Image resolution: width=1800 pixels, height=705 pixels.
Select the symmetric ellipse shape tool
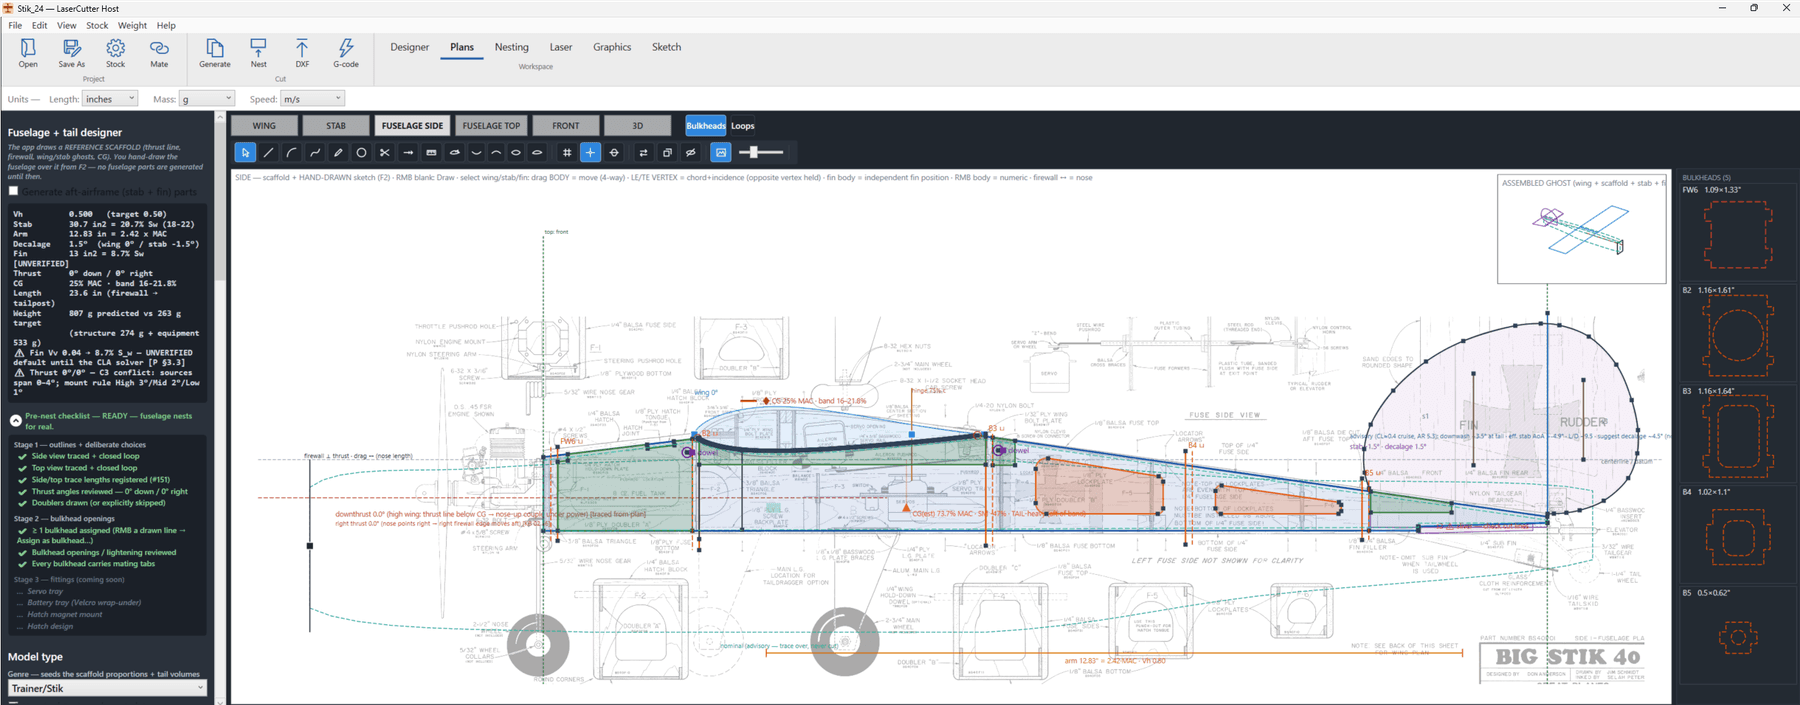click(516, 152)
